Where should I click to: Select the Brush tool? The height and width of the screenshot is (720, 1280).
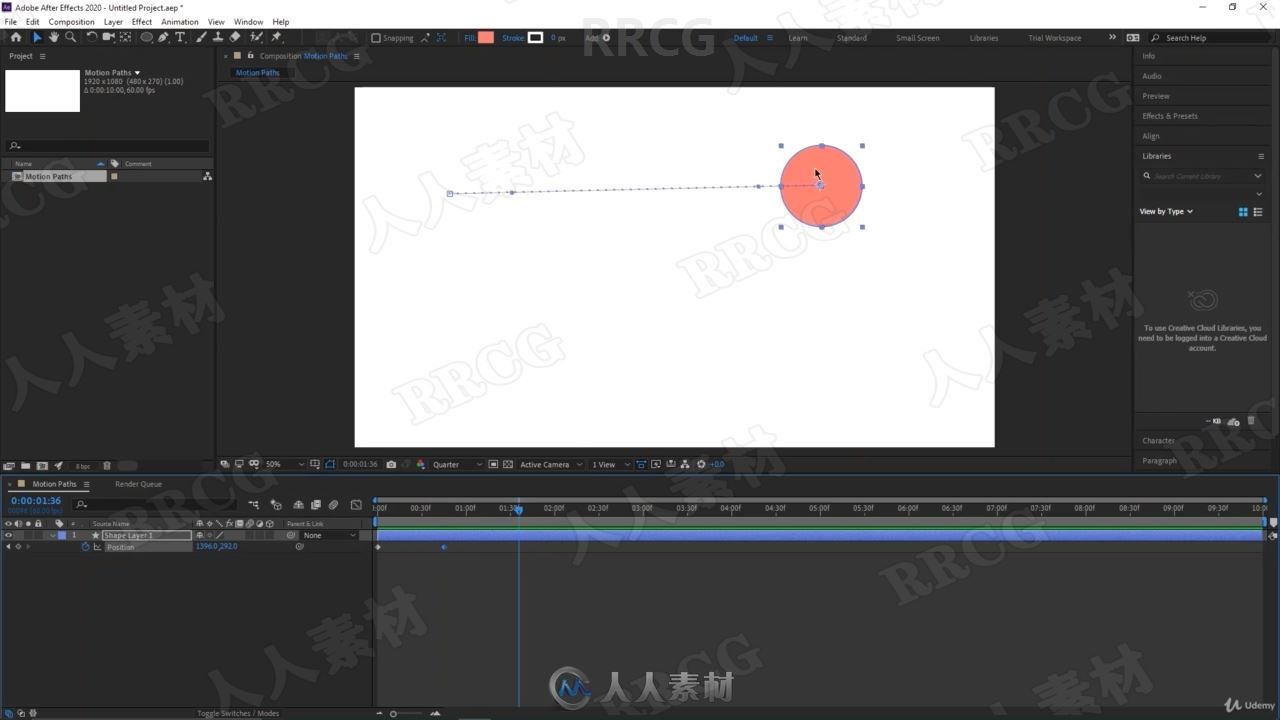point(201,37)
